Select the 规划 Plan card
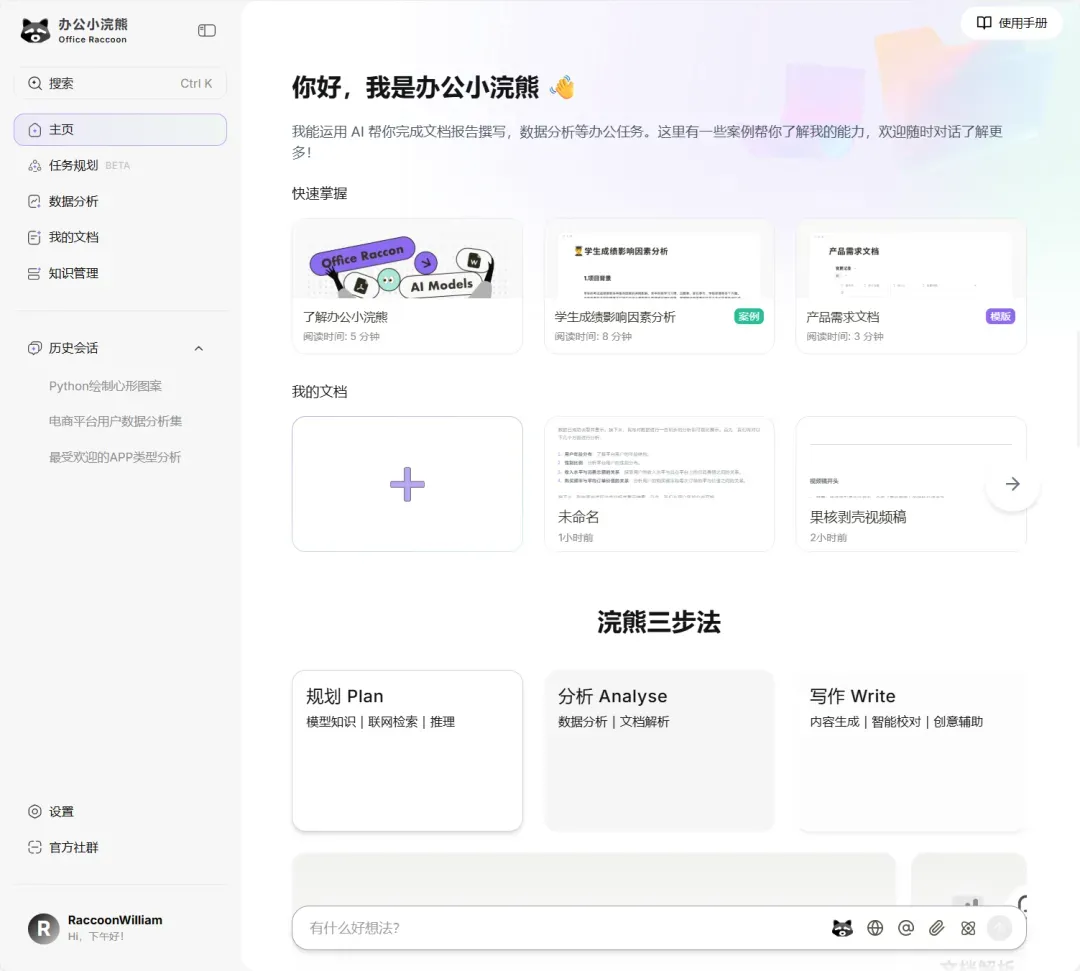This screenshot has height=971, width=1080. point(407,751)
